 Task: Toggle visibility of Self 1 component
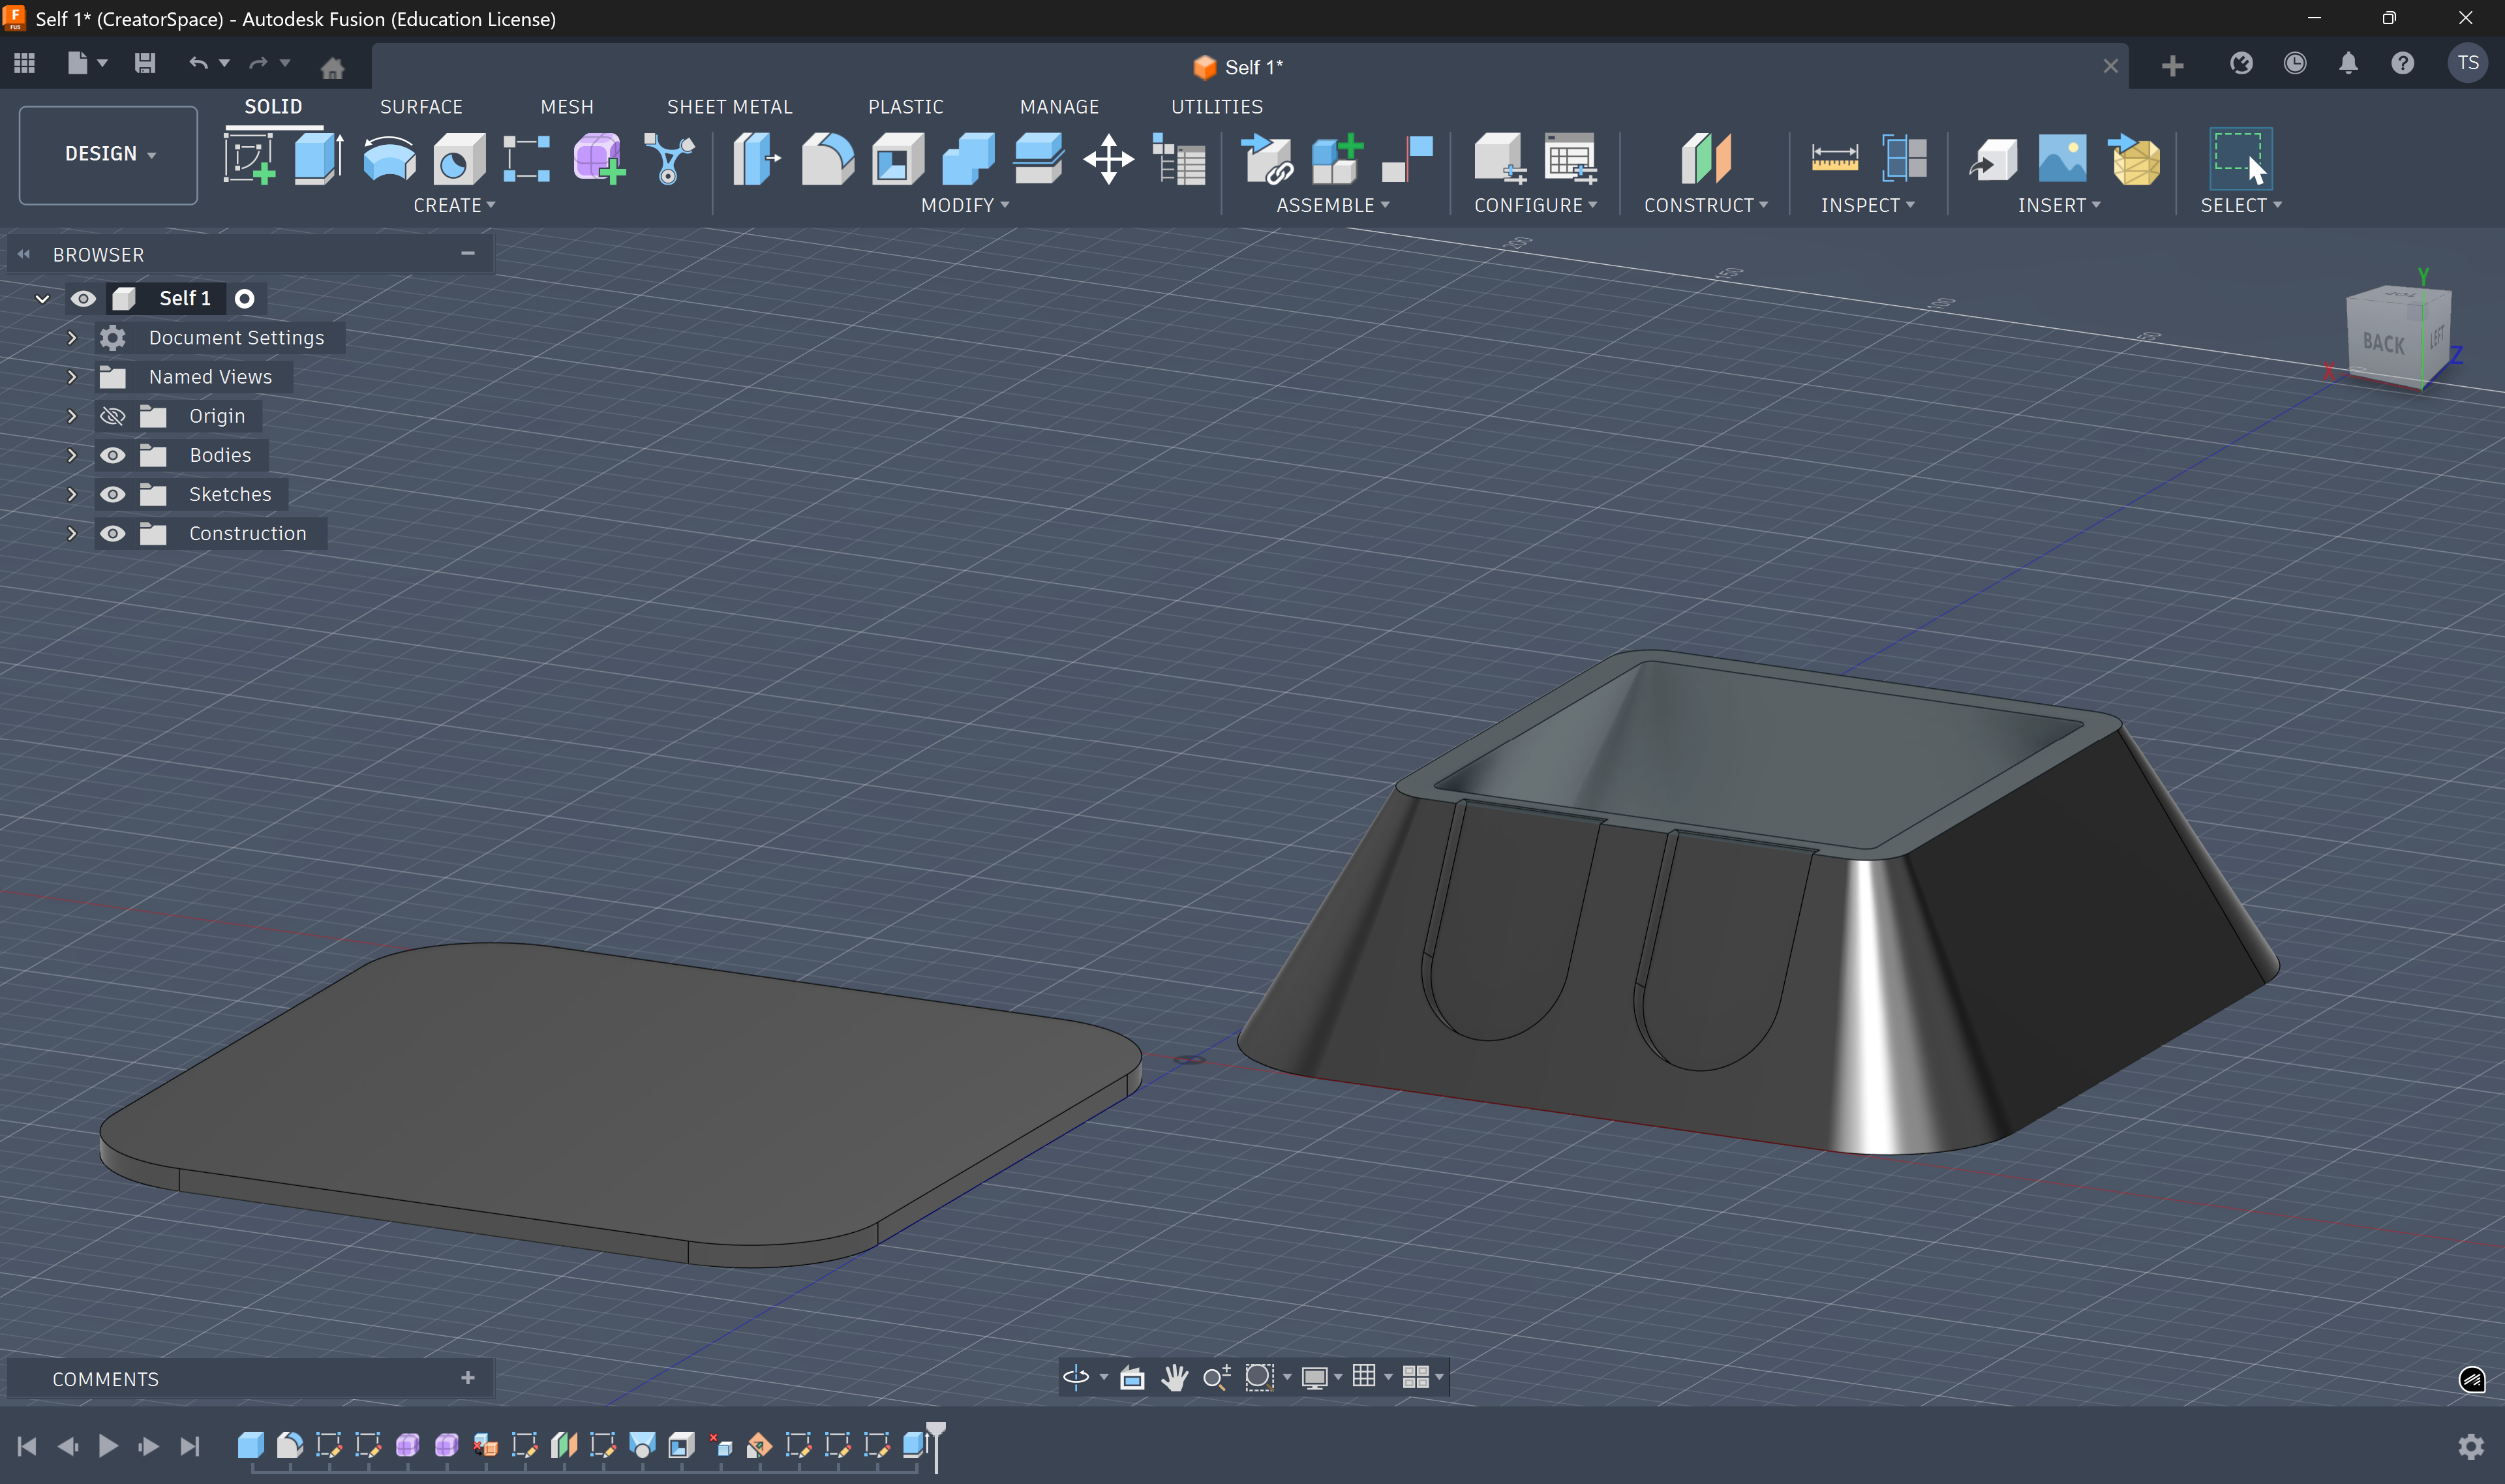[x=83, y=299]
